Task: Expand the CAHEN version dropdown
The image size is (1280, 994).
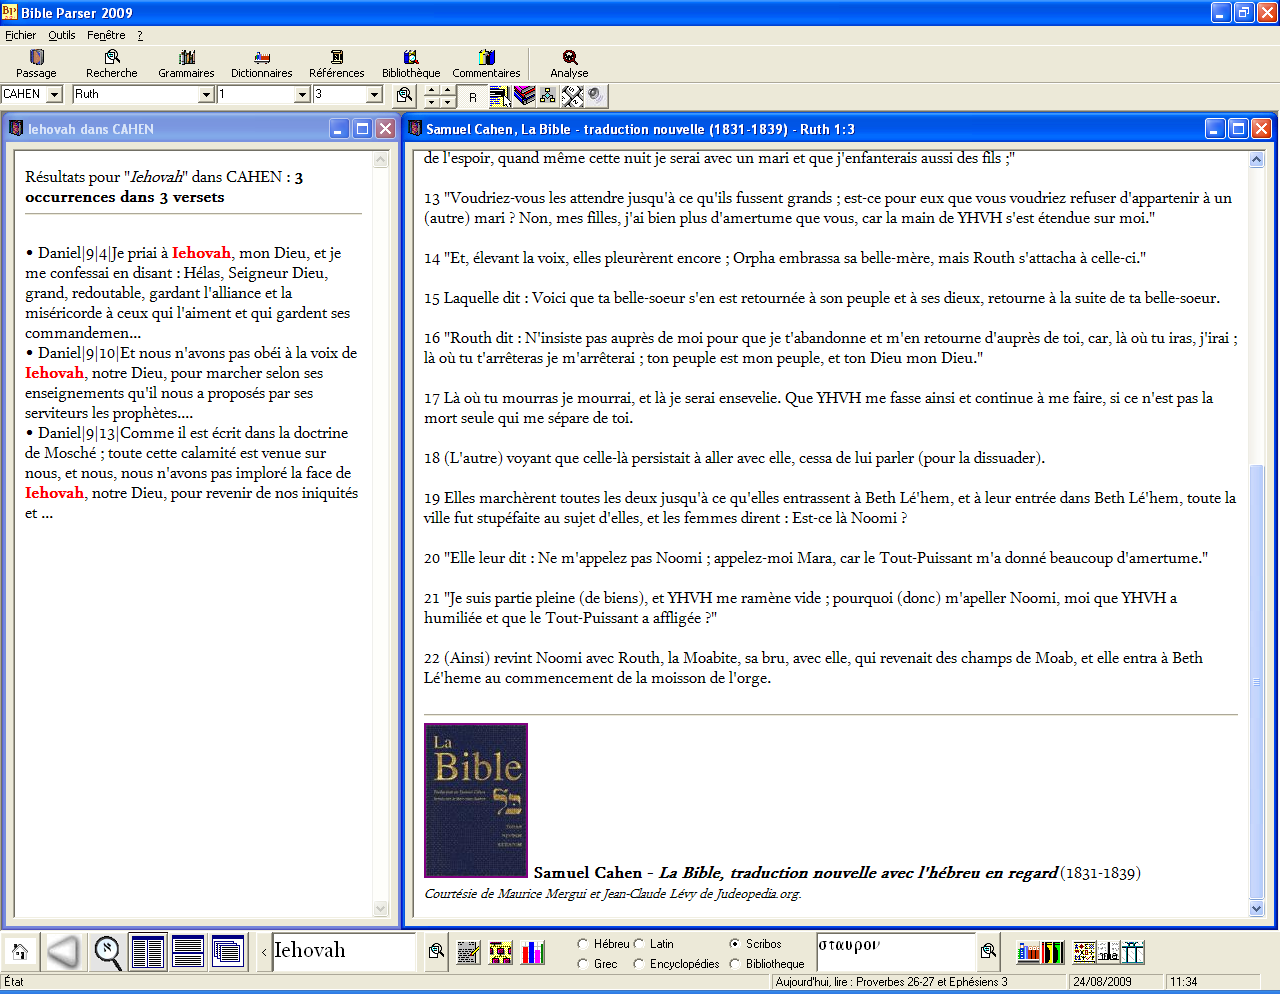Action: pos(54,95)
